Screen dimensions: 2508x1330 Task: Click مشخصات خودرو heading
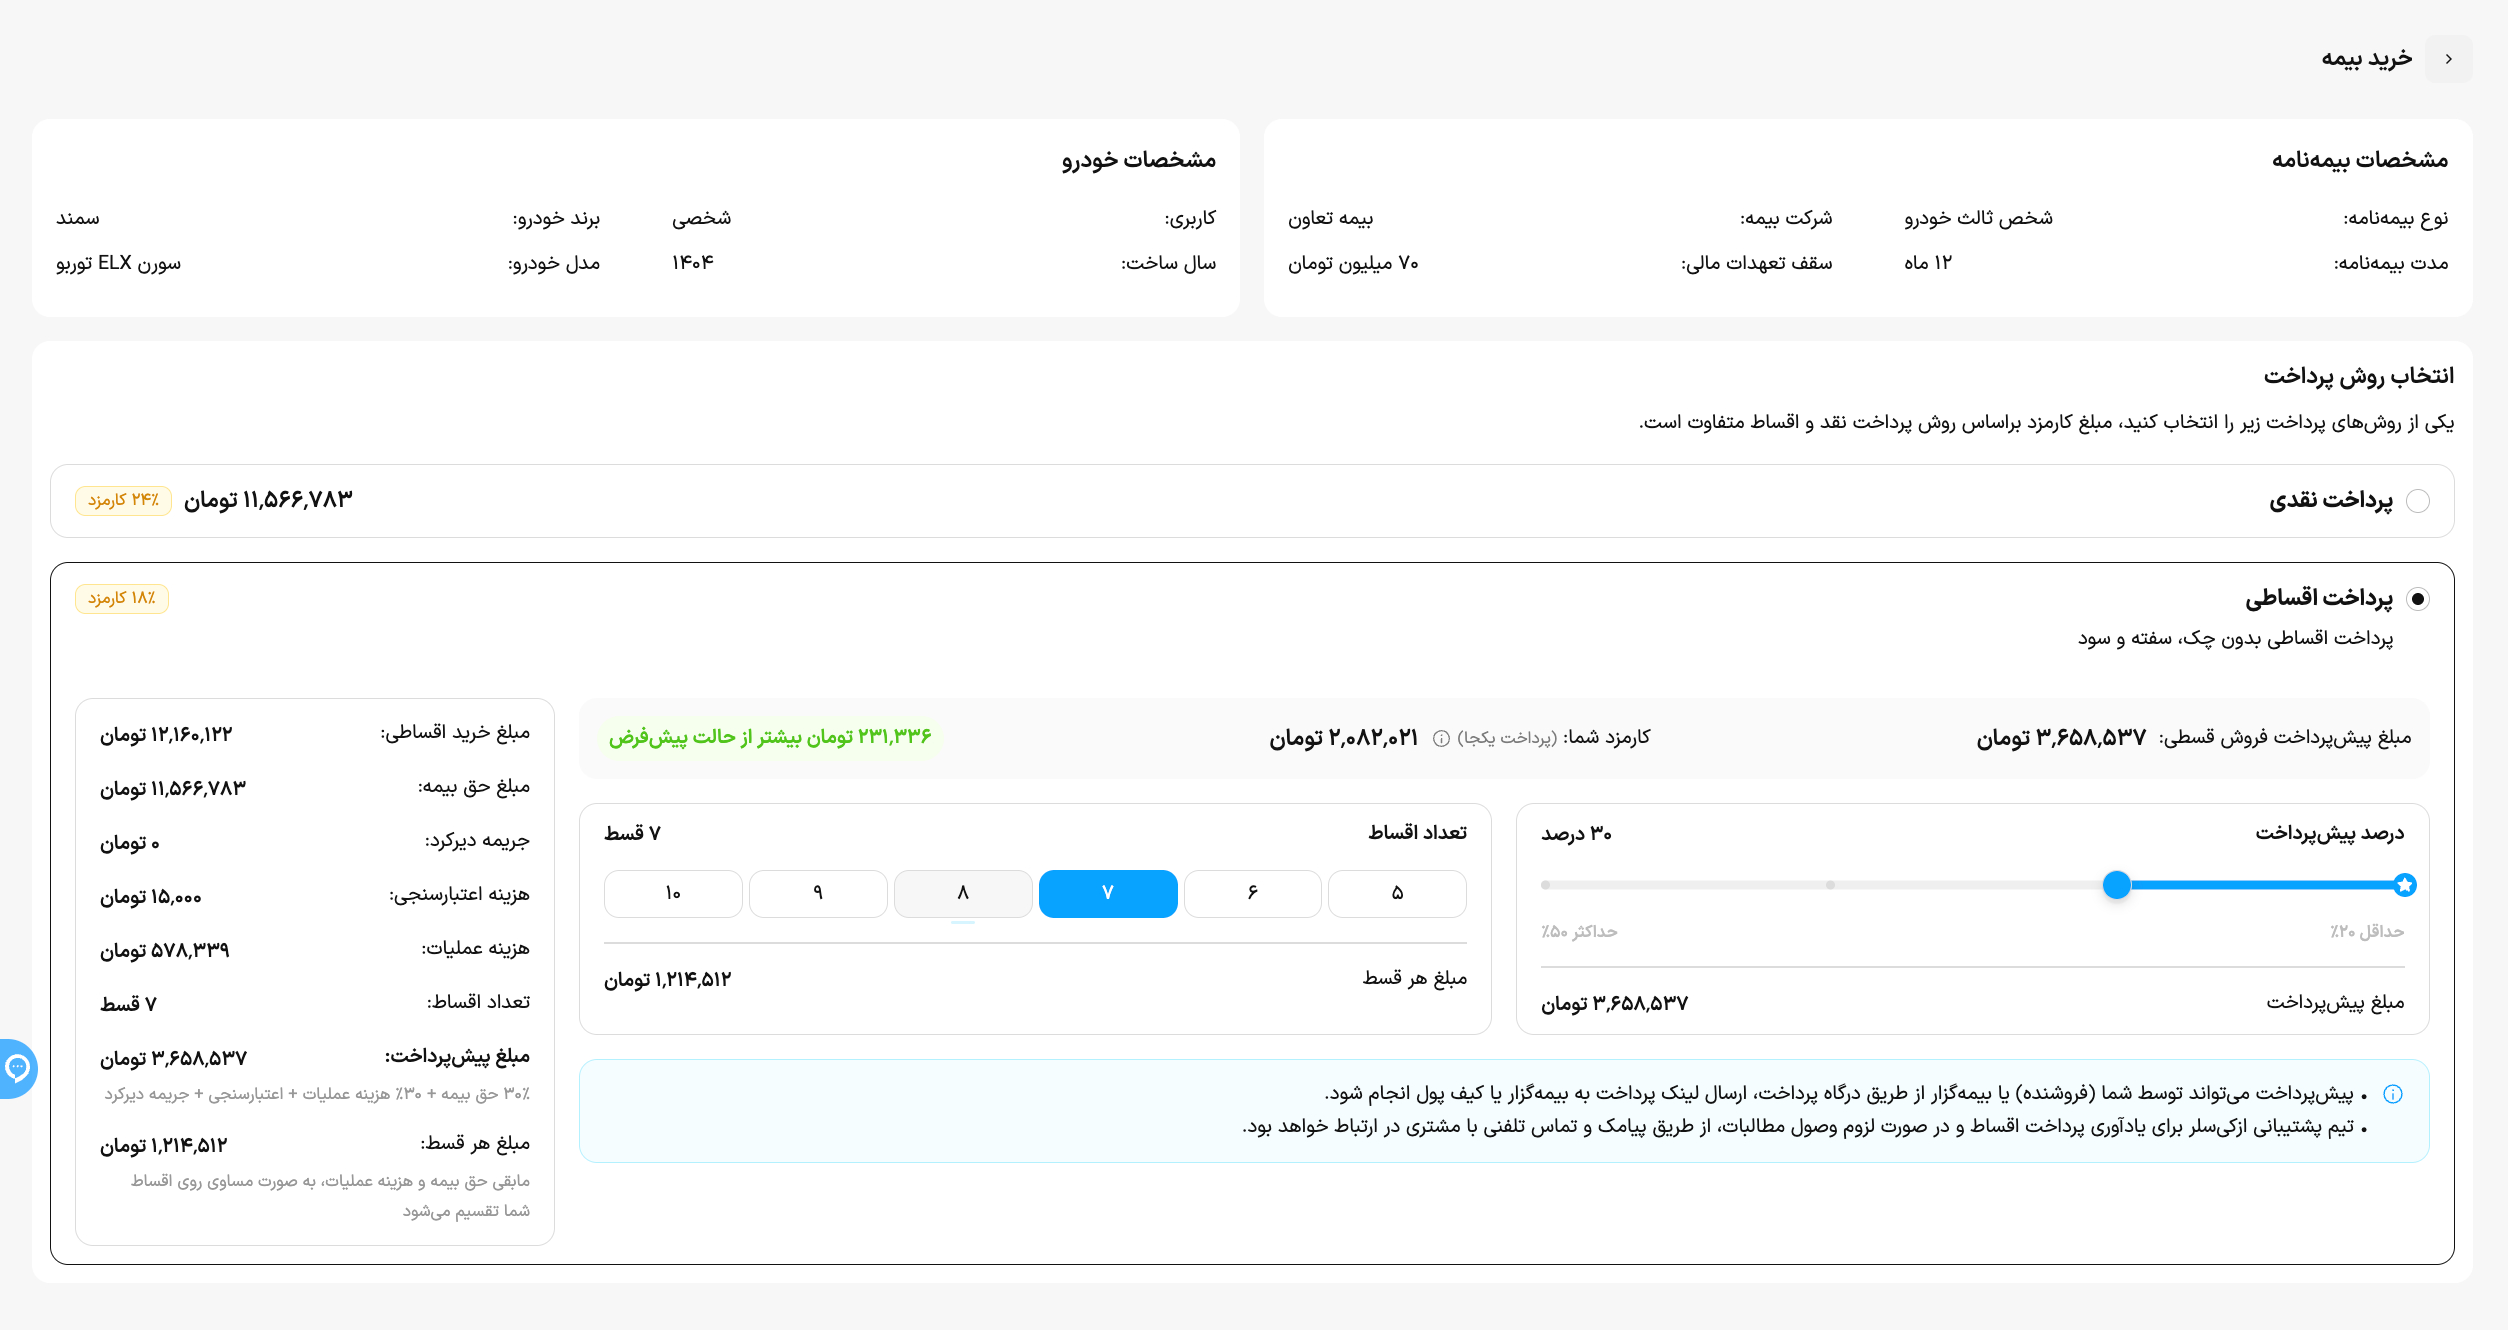(1139, 160)
